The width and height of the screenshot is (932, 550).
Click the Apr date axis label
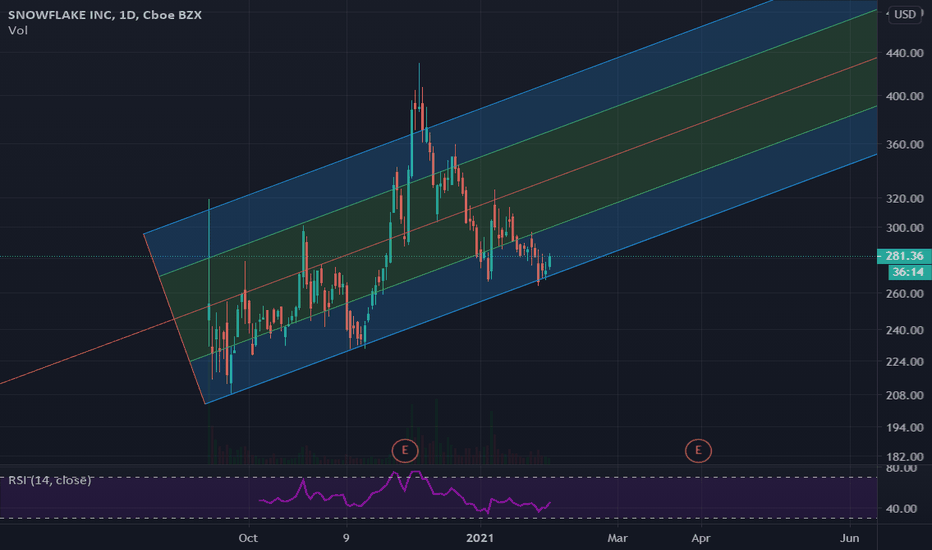(x=701, y=538)
